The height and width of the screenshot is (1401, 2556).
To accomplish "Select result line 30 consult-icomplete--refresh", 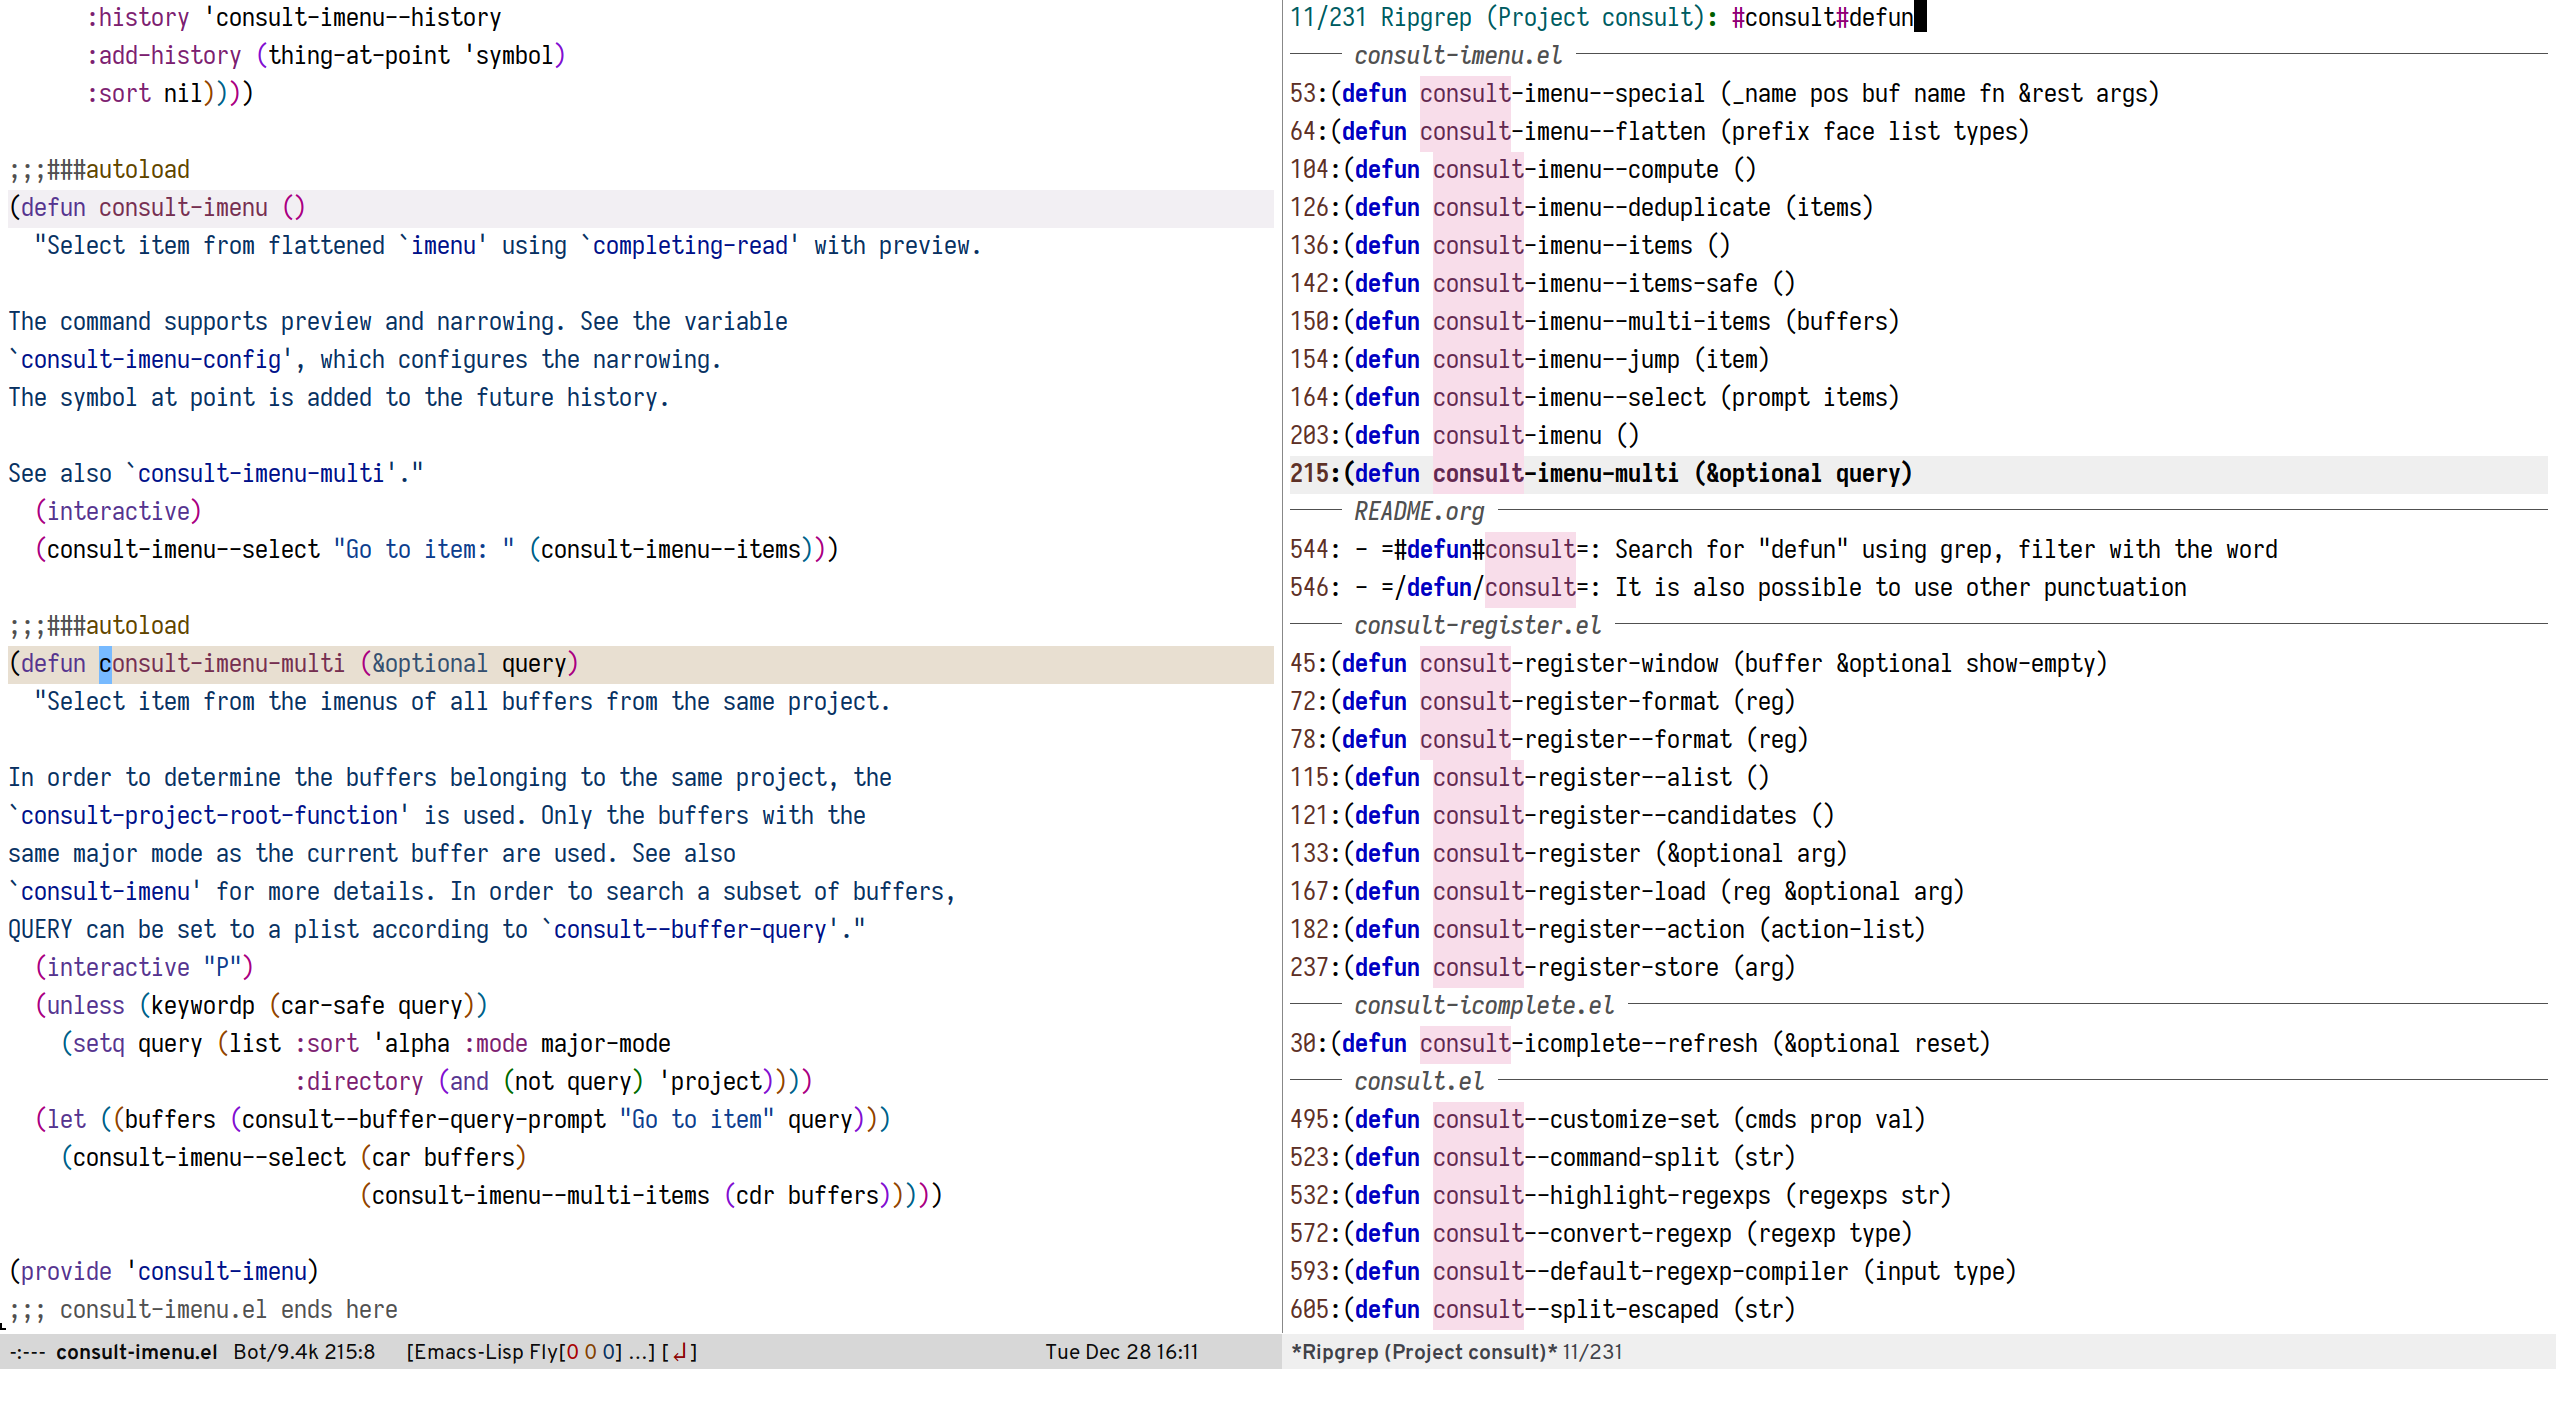I will [1640, 1043].
